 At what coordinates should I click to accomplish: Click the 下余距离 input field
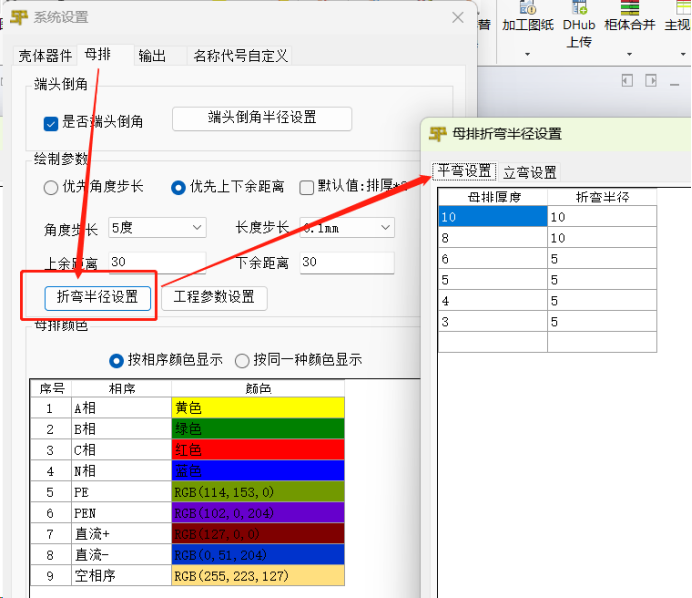(347, 263)
